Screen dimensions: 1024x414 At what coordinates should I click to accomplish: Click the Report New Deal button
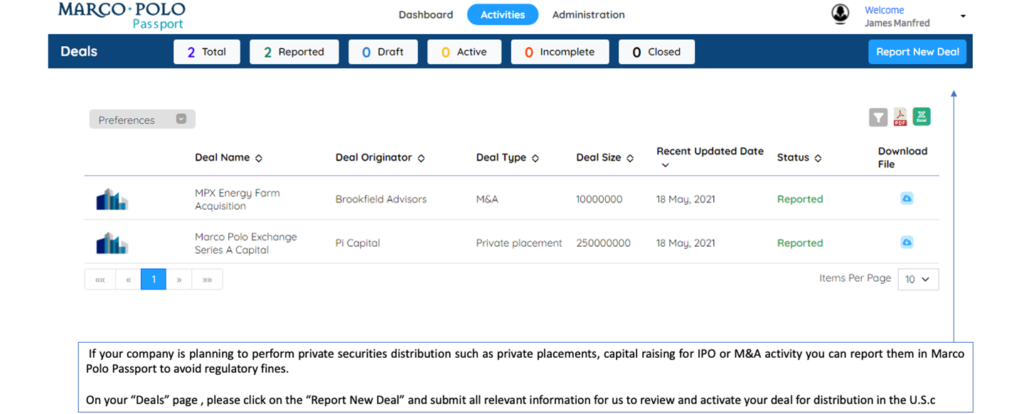(917, 52)
